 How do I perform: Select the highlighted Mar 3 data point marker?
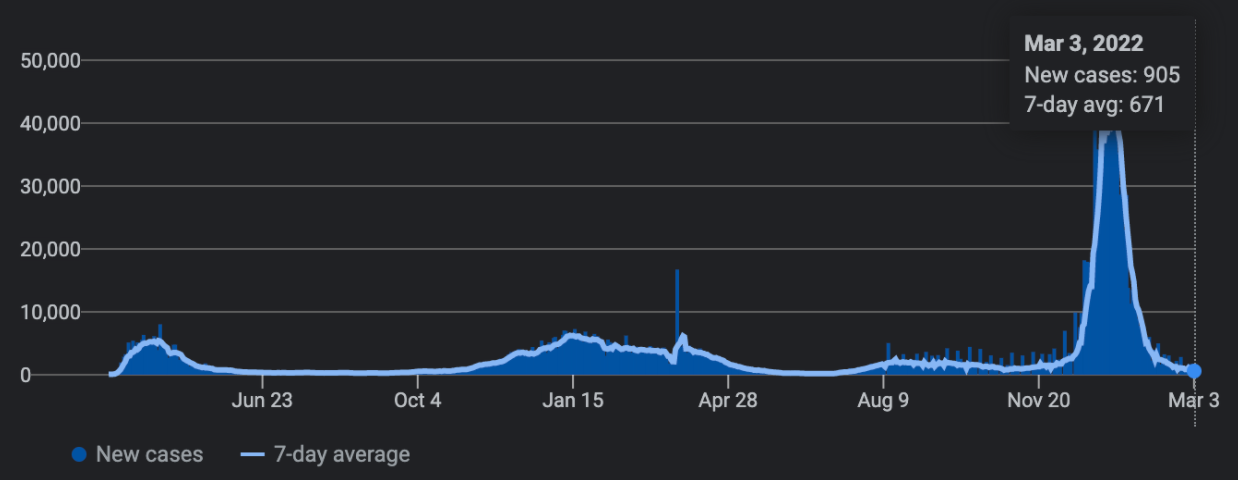click(1194, 371)
